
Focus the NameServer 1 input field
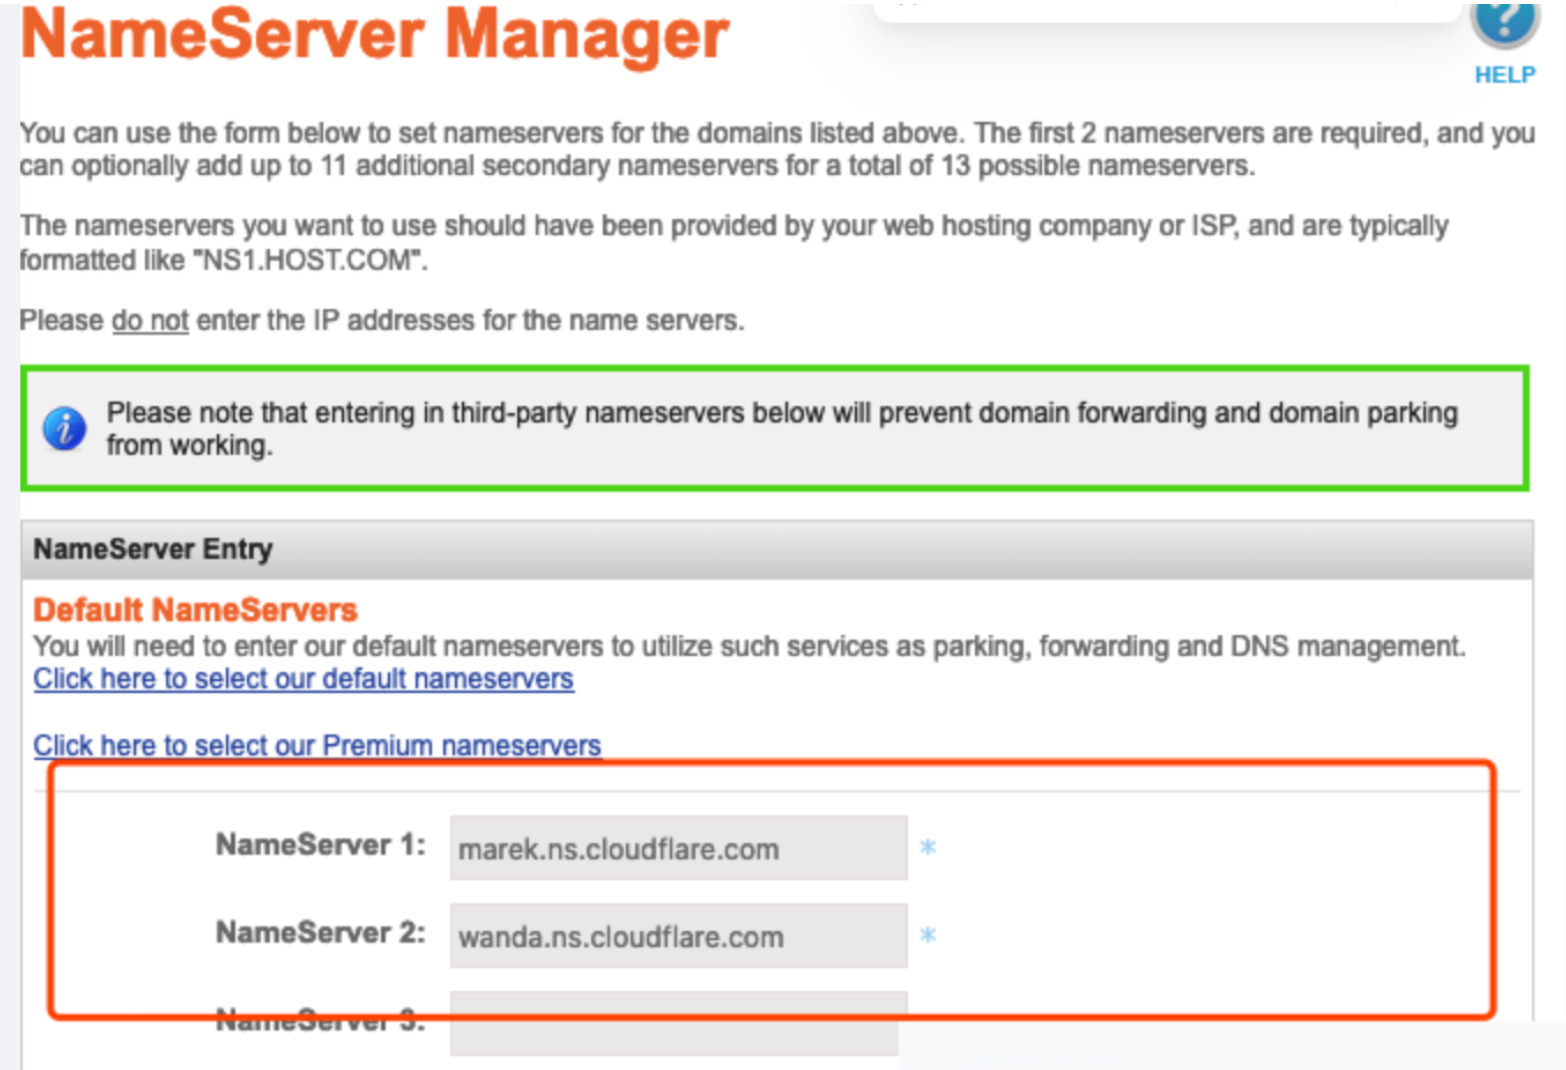point(678,848)
